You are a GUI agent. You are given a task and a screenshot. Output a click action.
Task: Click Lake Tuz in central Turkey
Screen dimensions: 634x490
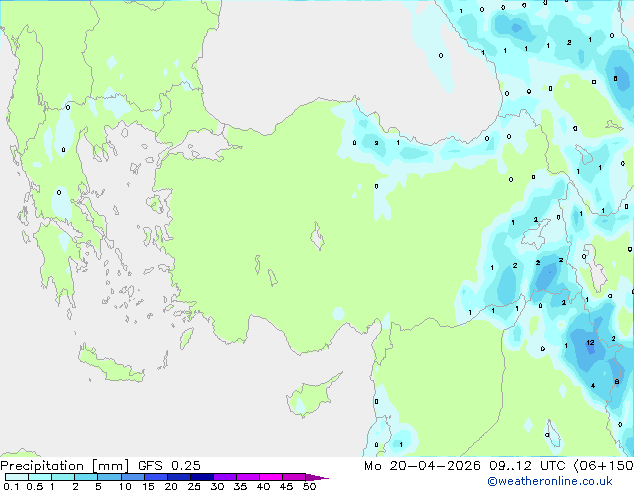click(317, 236)
